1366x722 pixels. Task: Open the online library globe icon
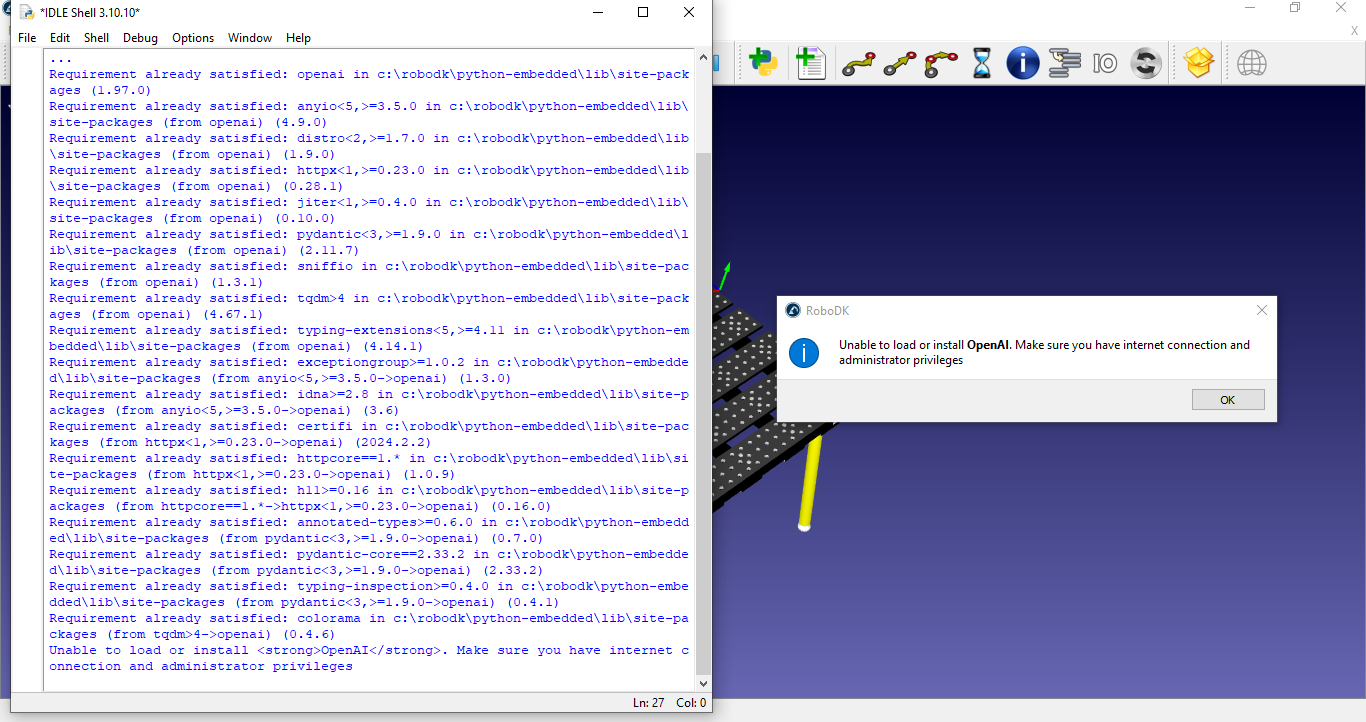[1251, 64]
